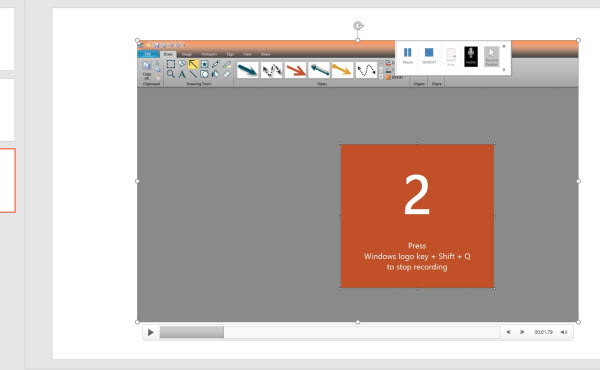Open the Effects dropdown

click(395, 77)
